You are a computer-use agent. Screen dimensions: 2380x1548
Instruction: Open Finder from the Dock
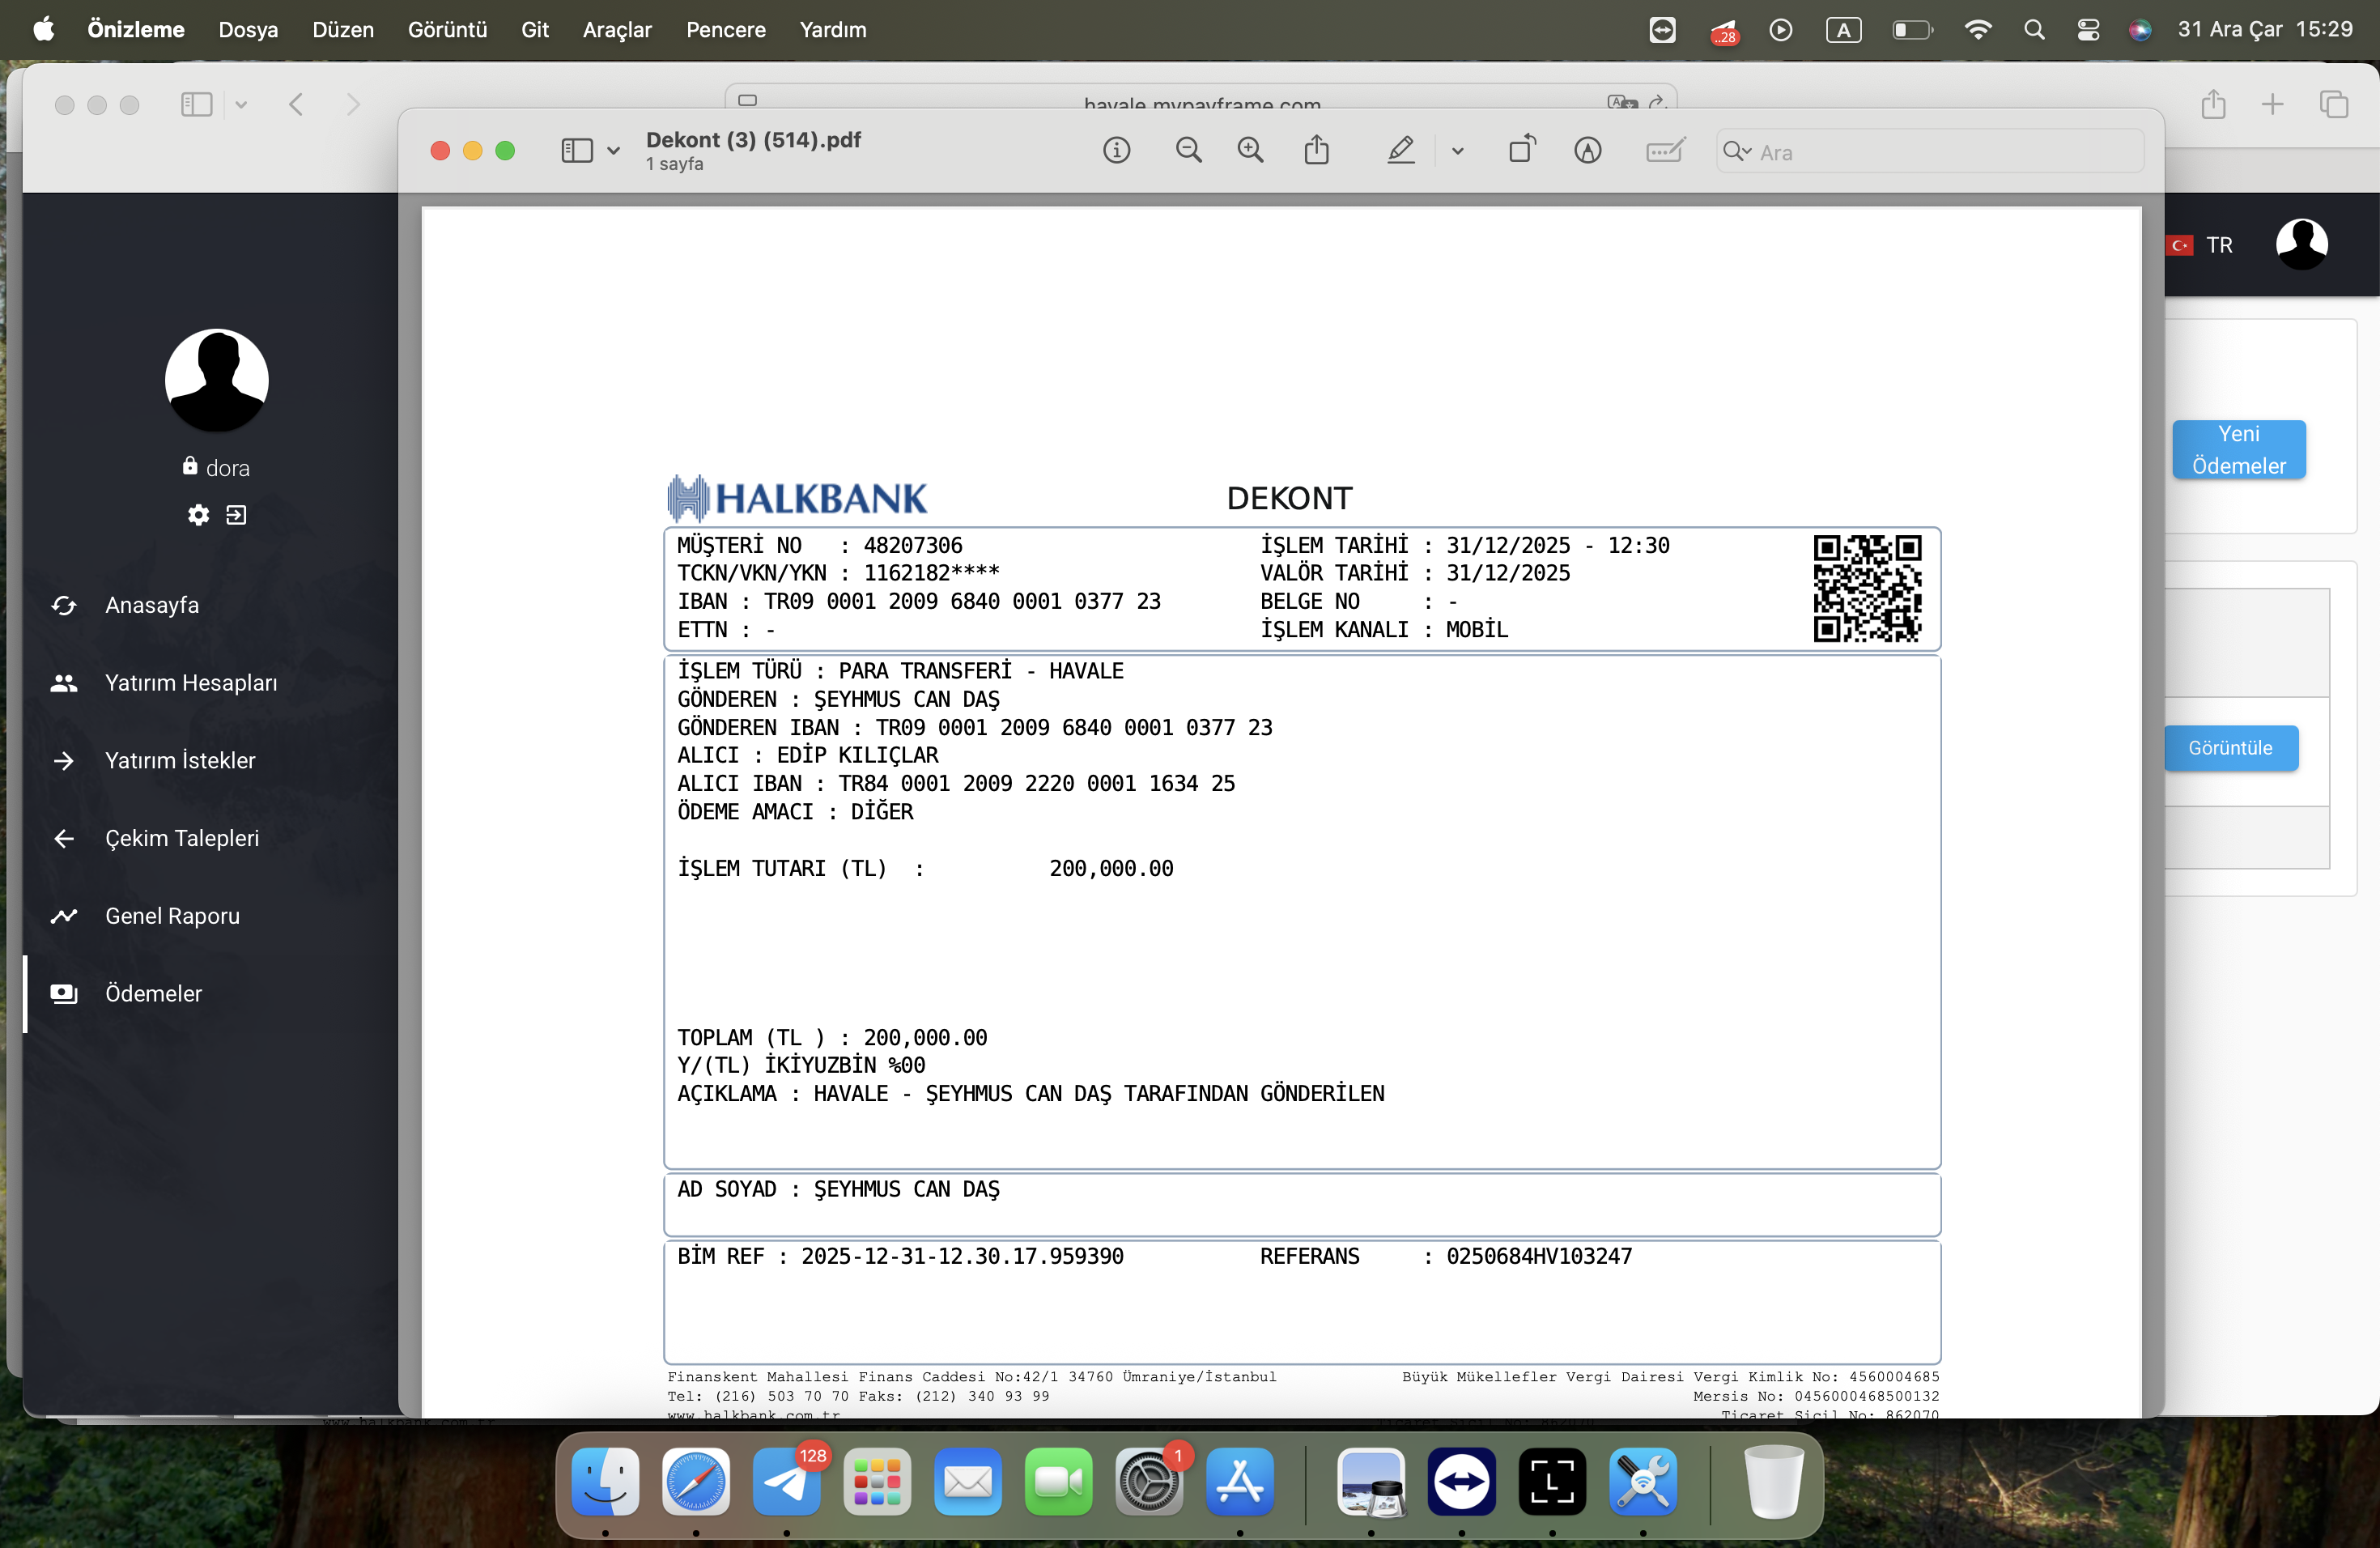pos(606,1481)
